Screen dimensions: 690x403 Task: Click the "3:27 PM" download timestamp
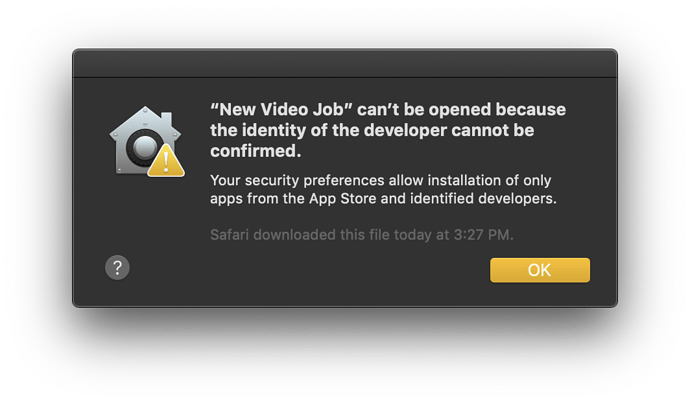482,235
